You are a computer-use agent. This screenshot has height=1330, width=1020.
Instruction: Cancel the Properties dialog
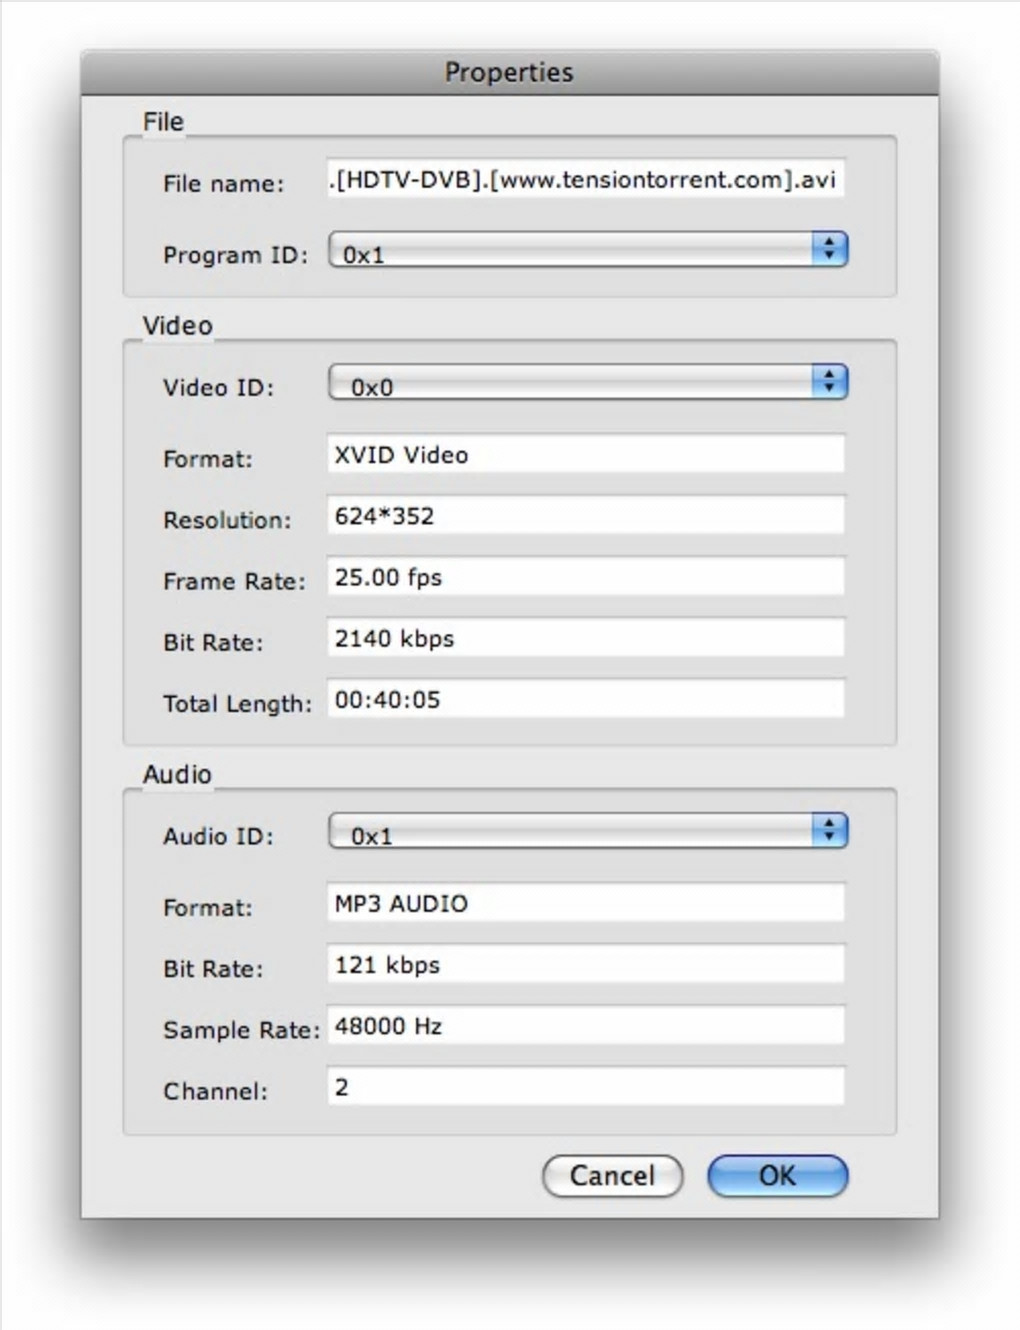point(612,1176)
